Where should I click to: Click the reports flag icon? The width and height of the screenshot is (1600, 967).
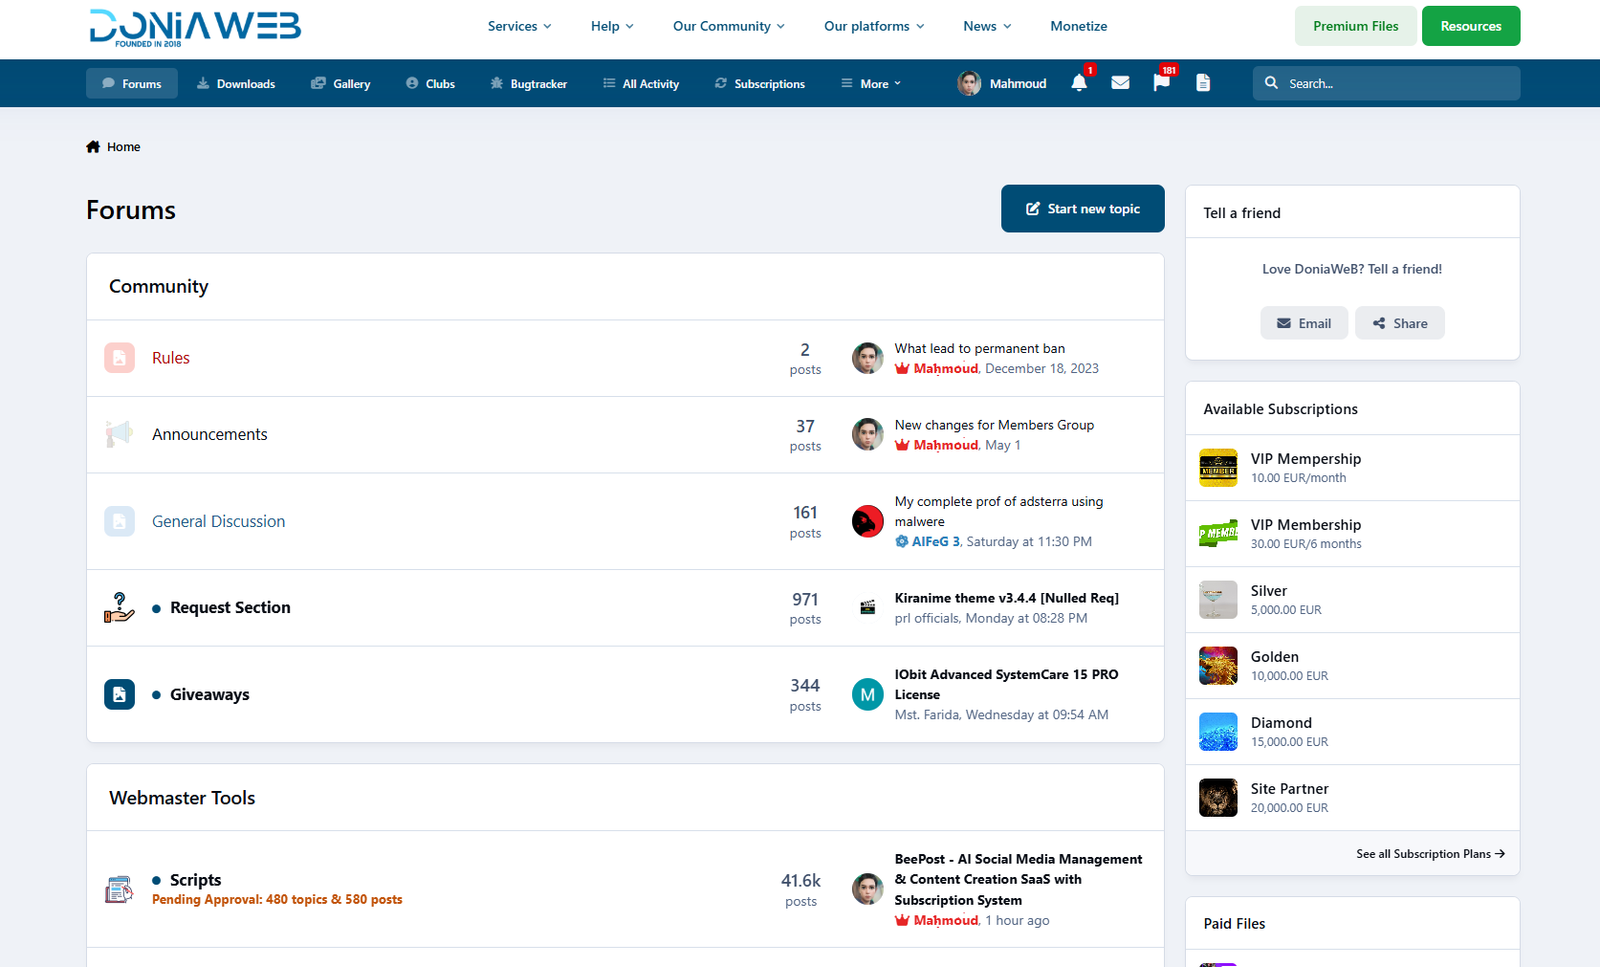coord(1161,83)
